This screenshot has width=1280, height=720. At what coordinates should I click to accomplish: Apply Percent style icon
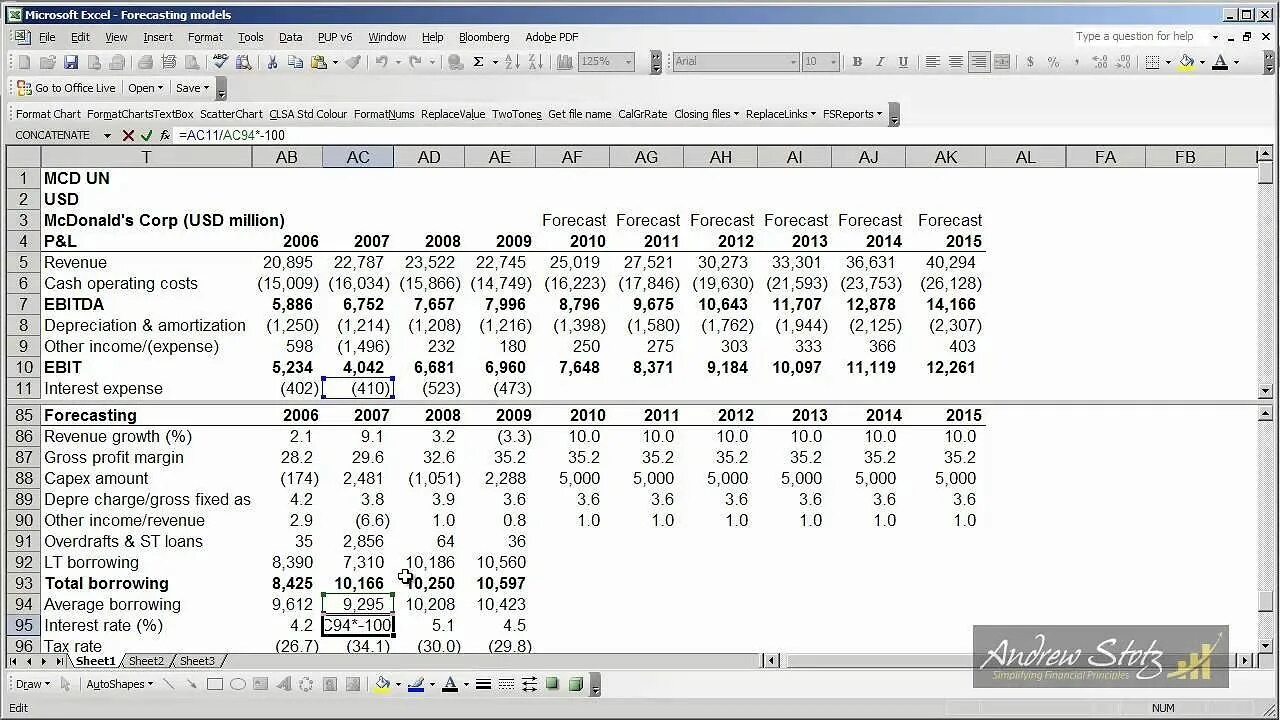coord(1053,62)
